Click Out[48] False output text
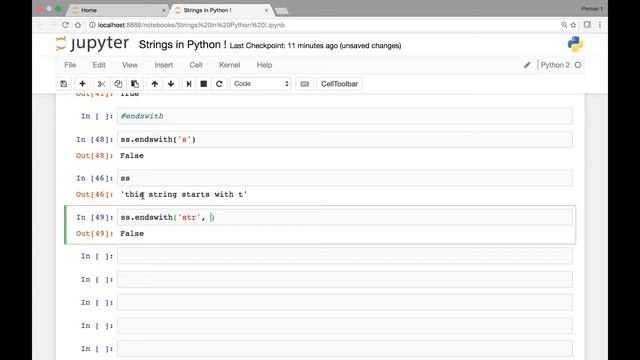The width and height of the screenshot is (640, 360). pyautogui.click(x=132, y=156)
